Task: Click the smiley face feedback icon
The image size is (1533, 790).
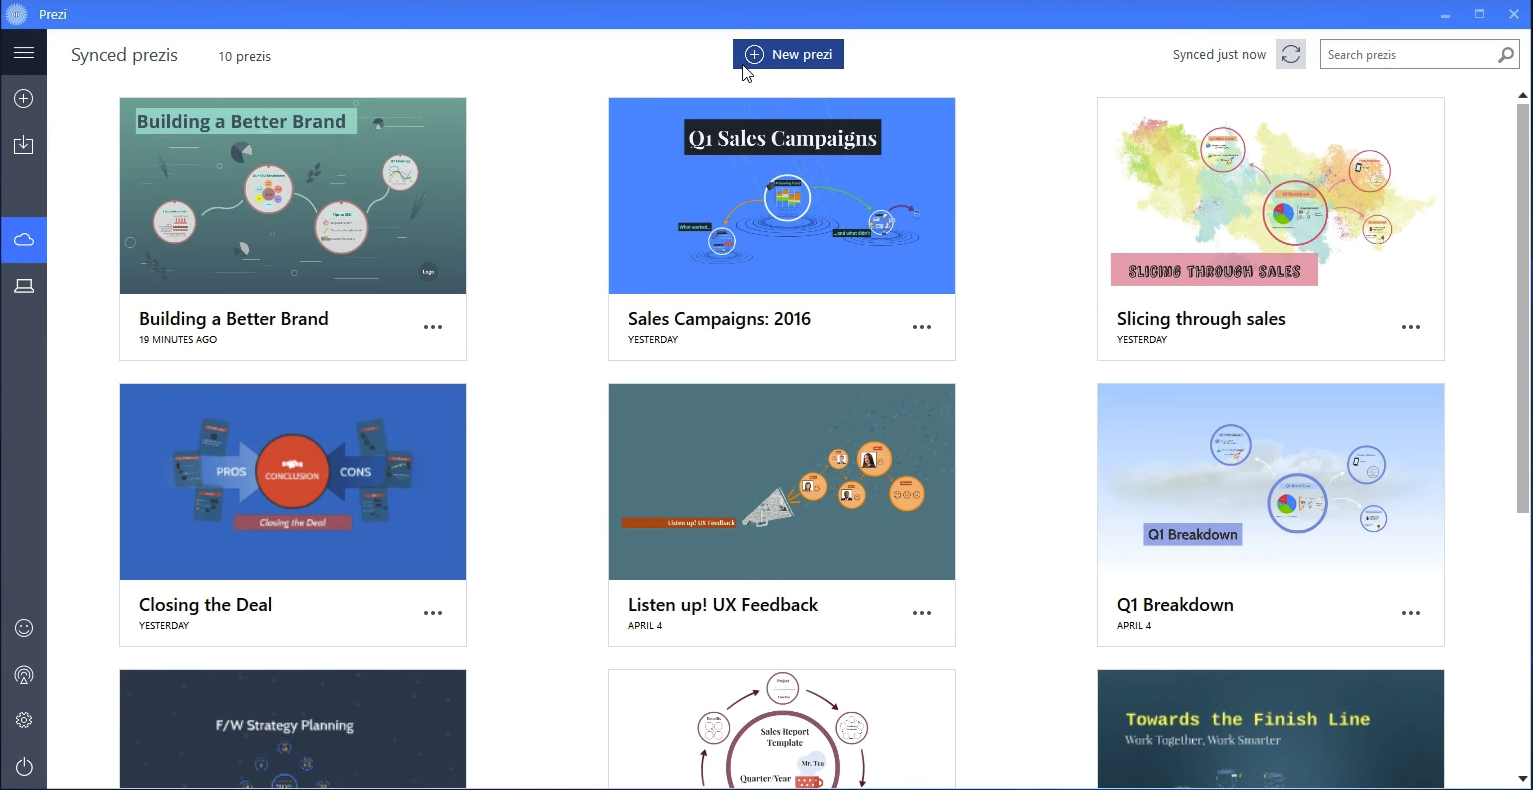Action: [x=24, y=628]
